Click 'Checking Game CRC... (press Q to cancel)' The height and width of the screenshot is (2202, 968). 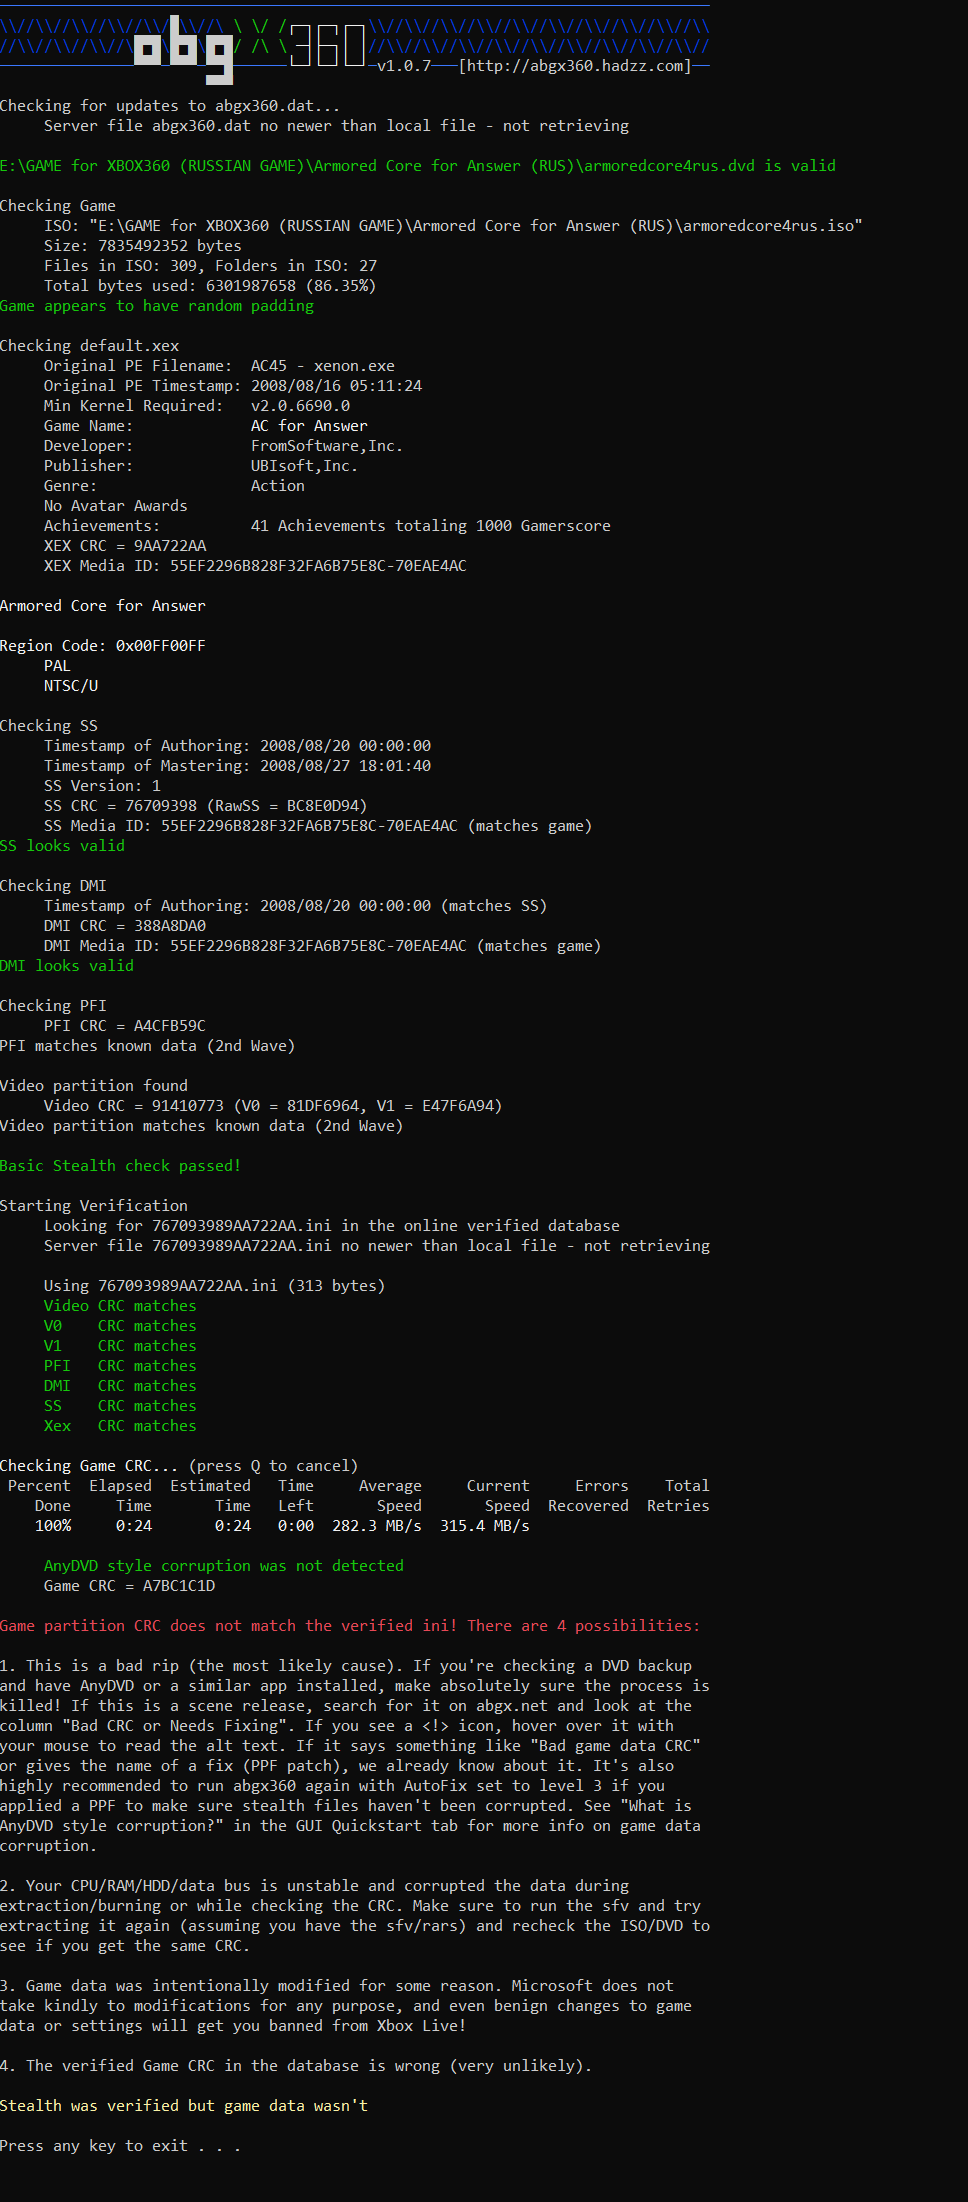point(179,1466)
